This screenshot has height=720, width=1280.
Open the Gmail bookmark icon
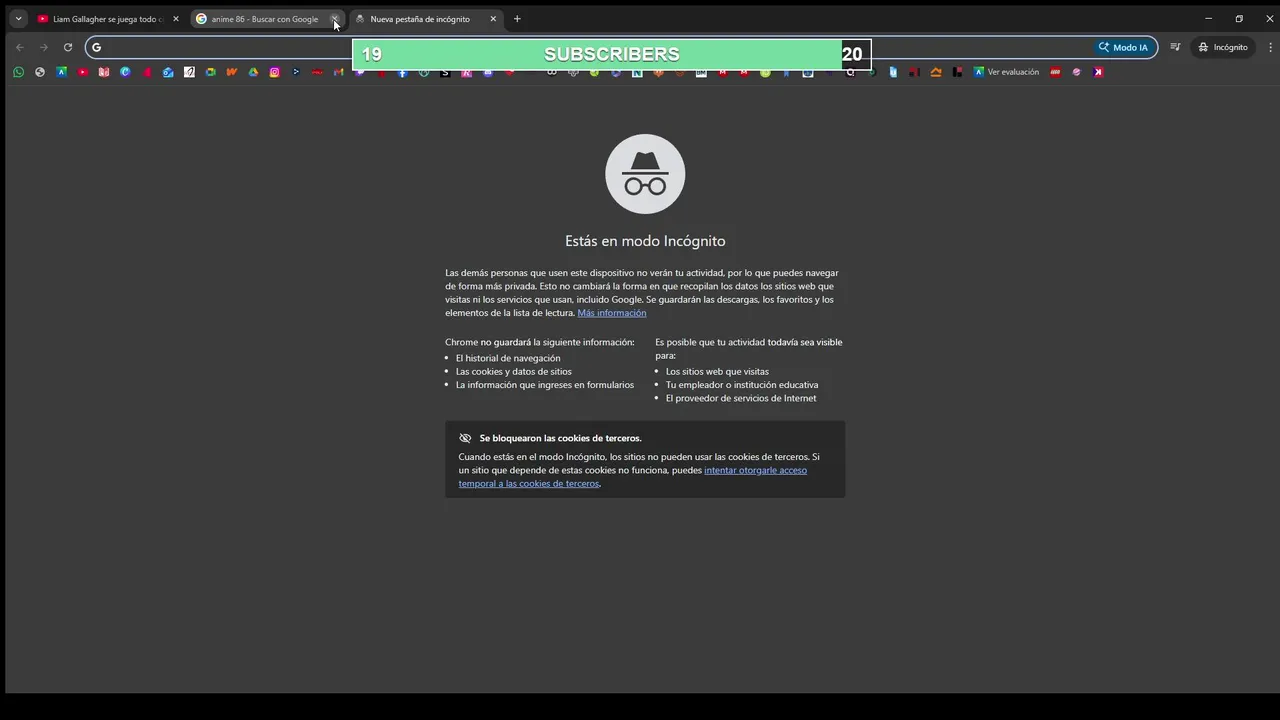339,72
